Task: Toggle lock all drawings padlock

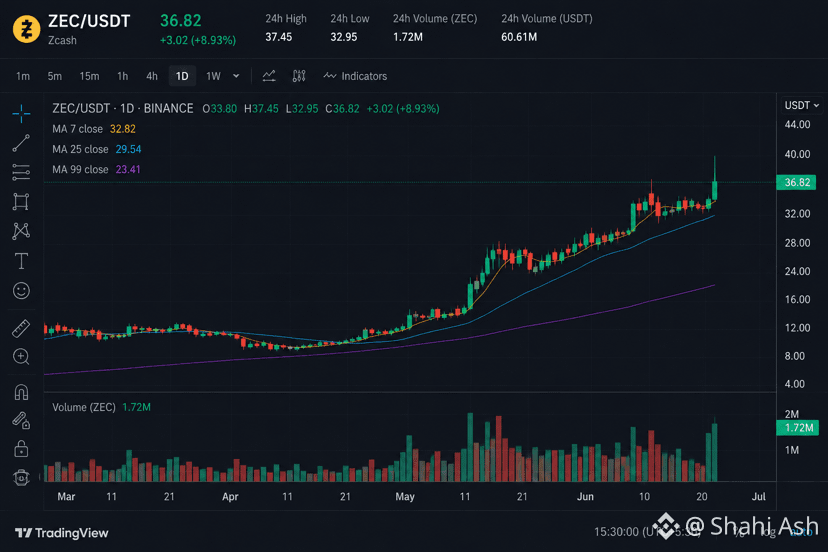Action: tap(21, 448)
